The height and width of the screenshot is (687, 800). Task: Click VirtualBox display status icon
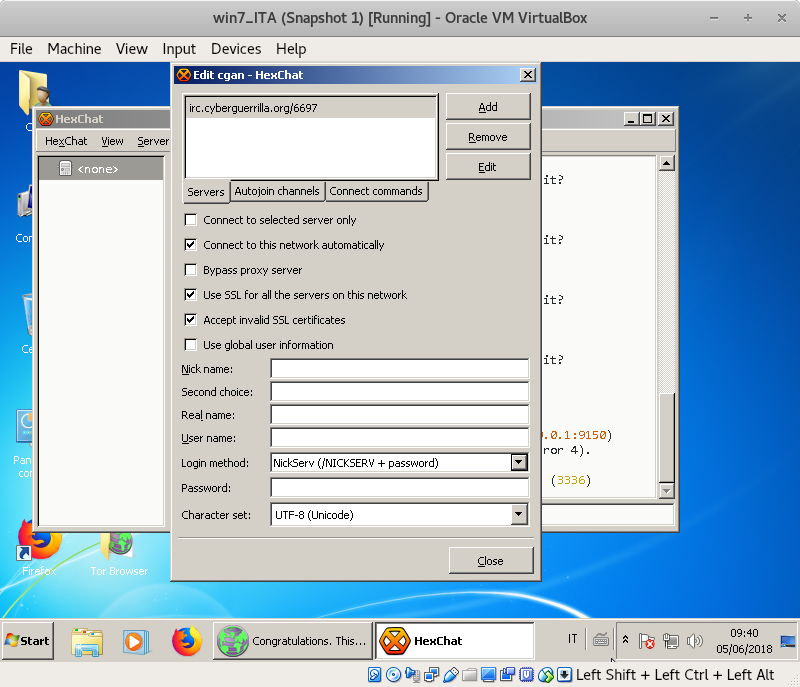click(488, 675)
